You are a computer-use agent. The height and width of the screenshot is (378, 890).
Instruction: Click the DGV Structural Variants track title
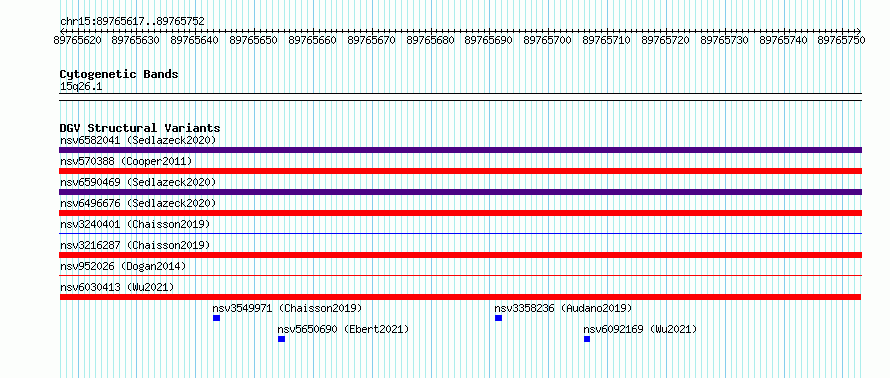pos(140,128)
